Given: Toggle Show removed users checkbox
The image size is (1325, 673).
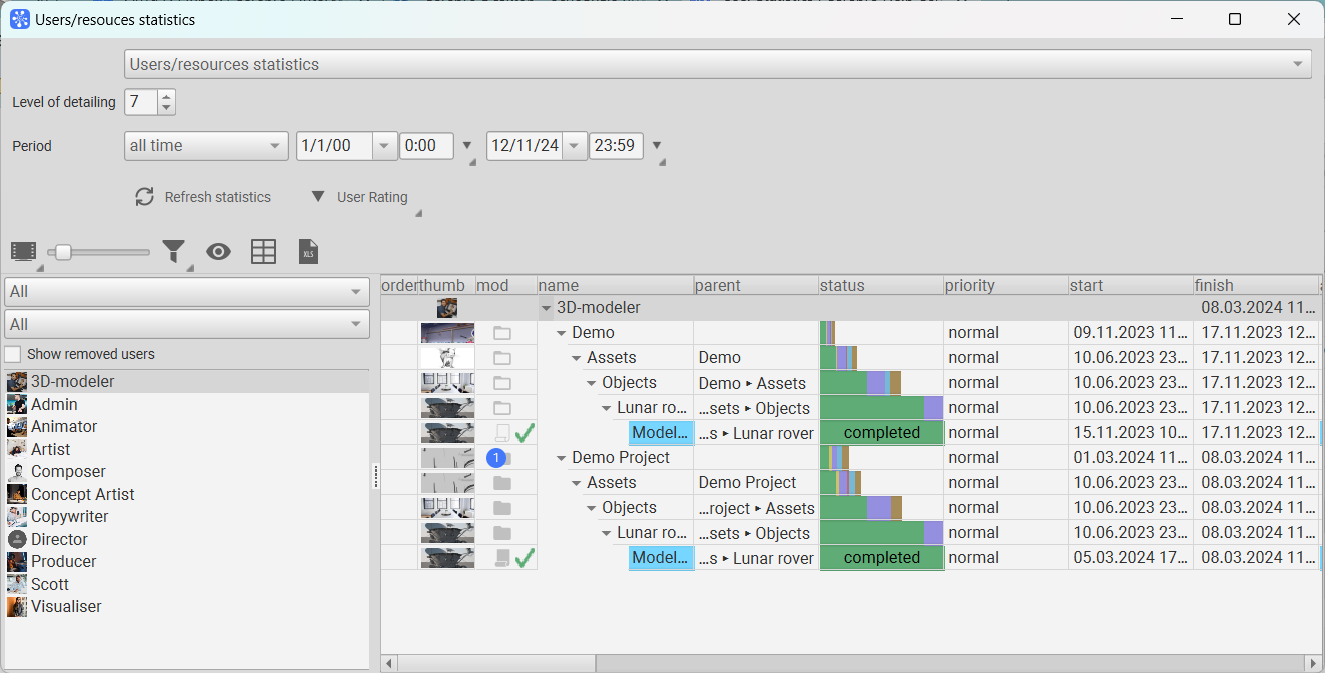Looking at the screenshot, I should pyautogui.click(x=12, y=354).
